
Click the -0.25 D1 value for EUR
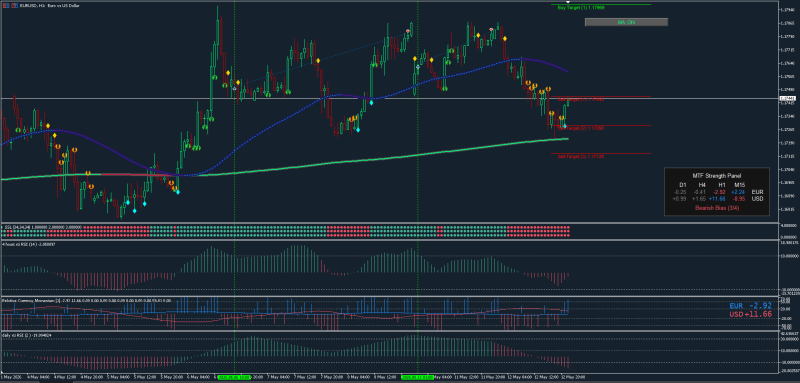680,191
